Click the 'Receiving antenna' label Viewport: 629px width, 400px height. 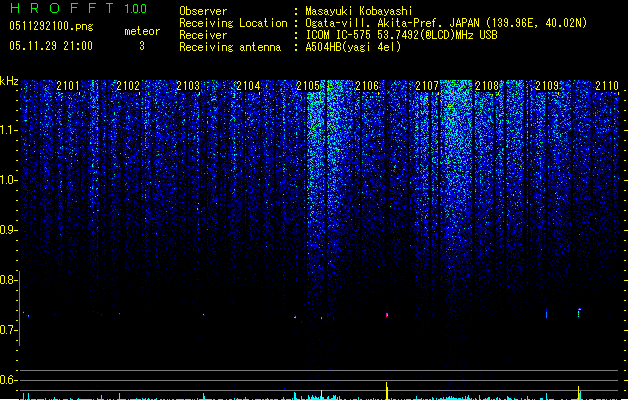click(x=230, y=47)
